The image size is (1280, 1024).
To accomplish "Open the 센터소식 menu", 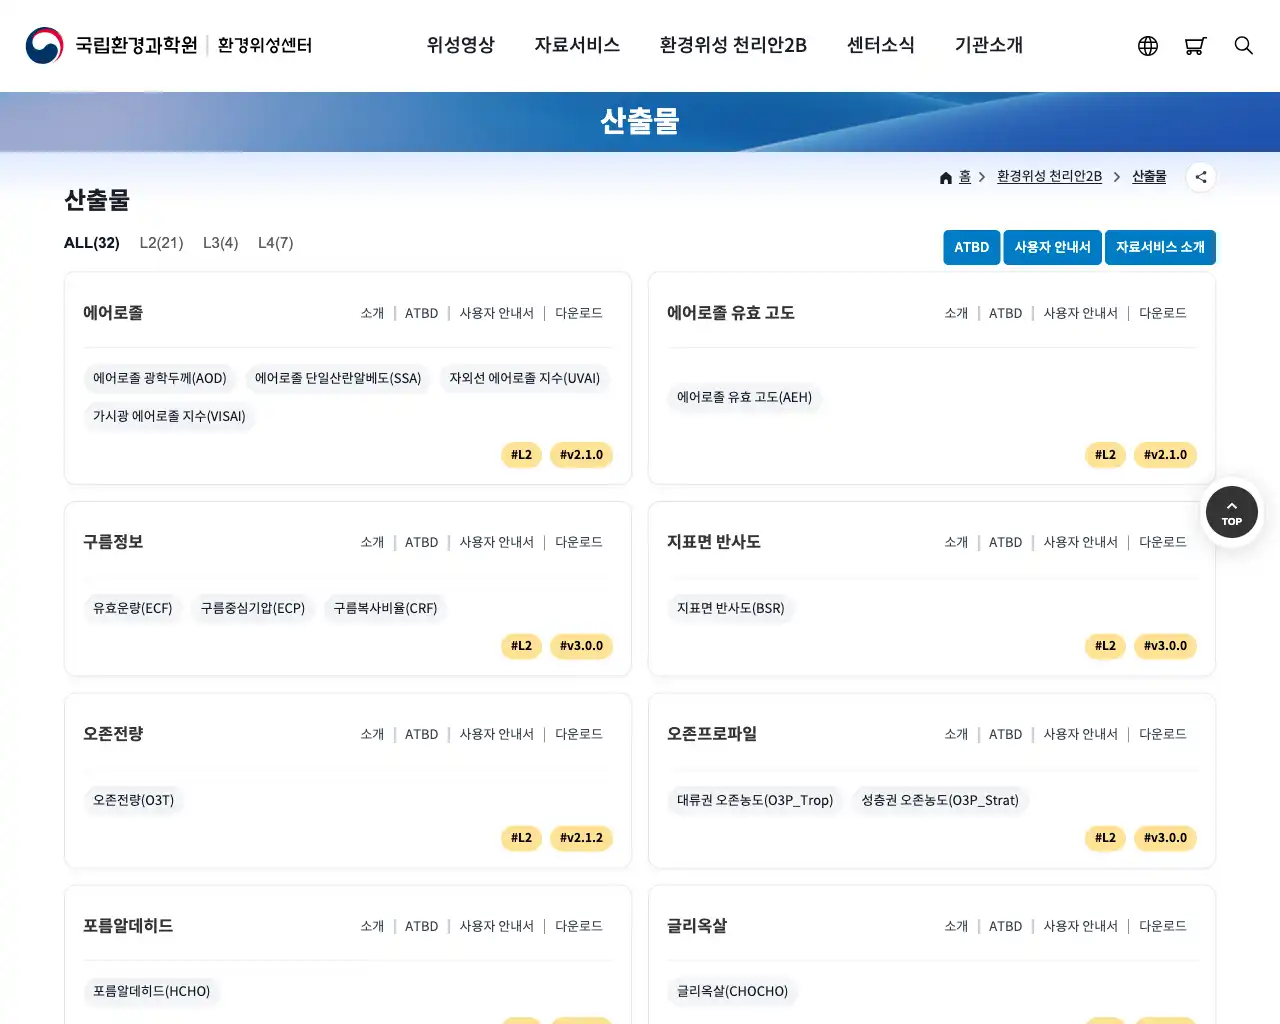I will point(881,45).
